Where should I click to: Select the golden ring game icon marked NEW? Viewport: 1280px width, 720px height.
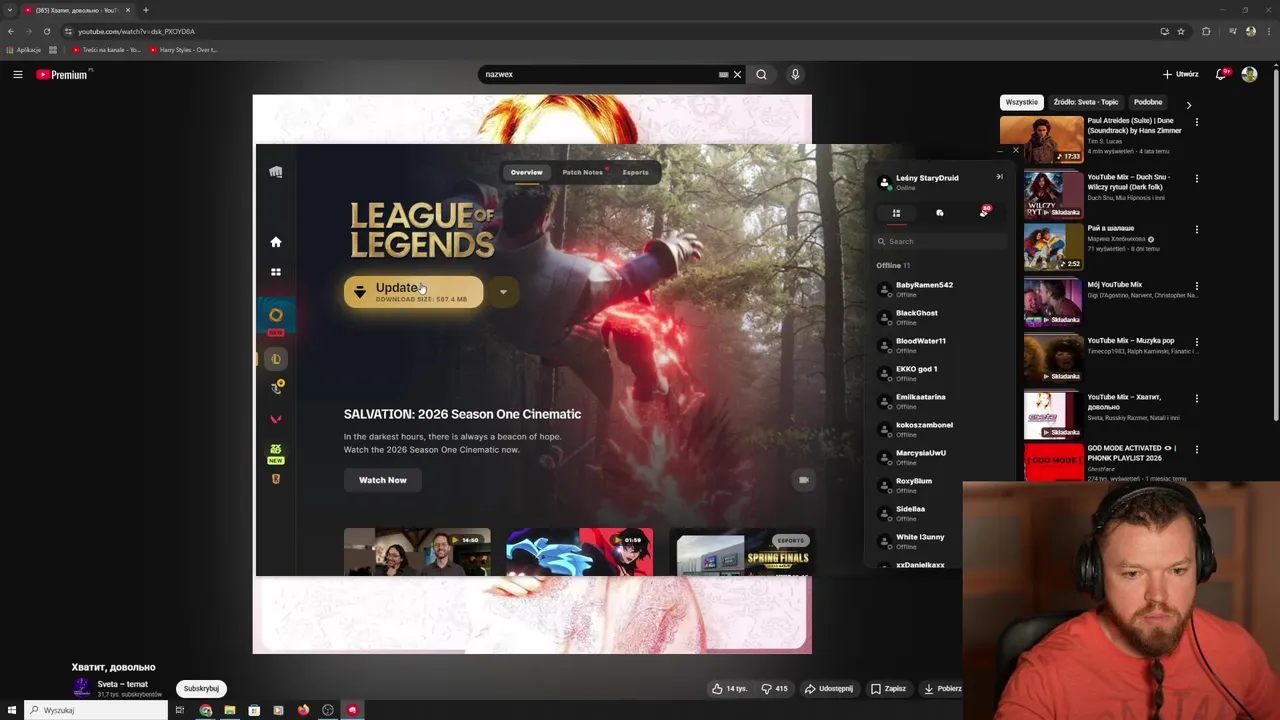pyautogui.click(x=276, y=316)
